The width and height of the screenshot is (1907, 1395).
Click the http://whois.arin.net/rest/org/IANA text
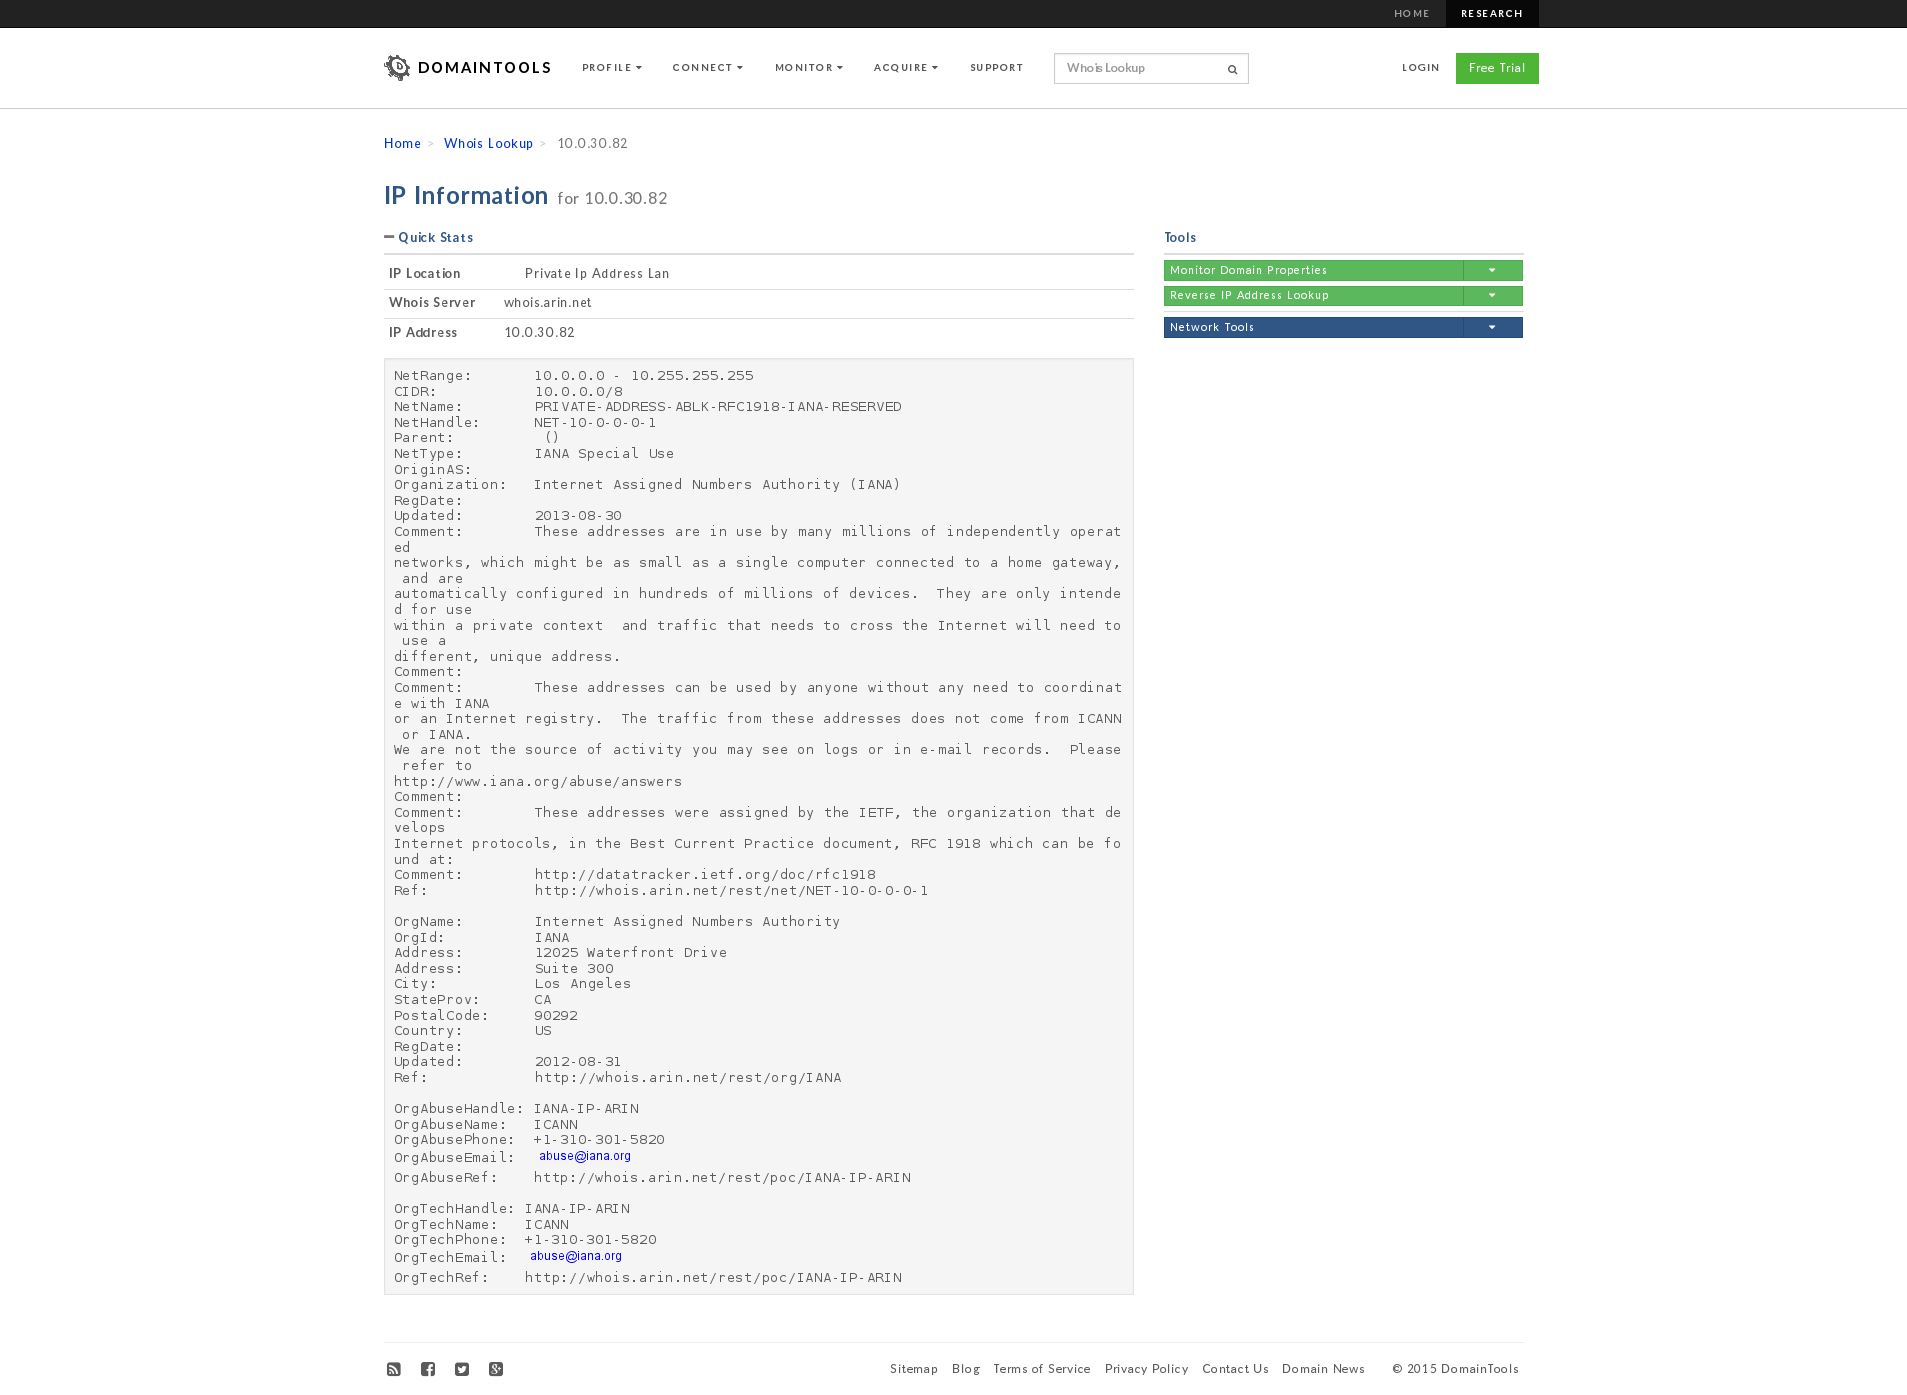click(688, 1078)
